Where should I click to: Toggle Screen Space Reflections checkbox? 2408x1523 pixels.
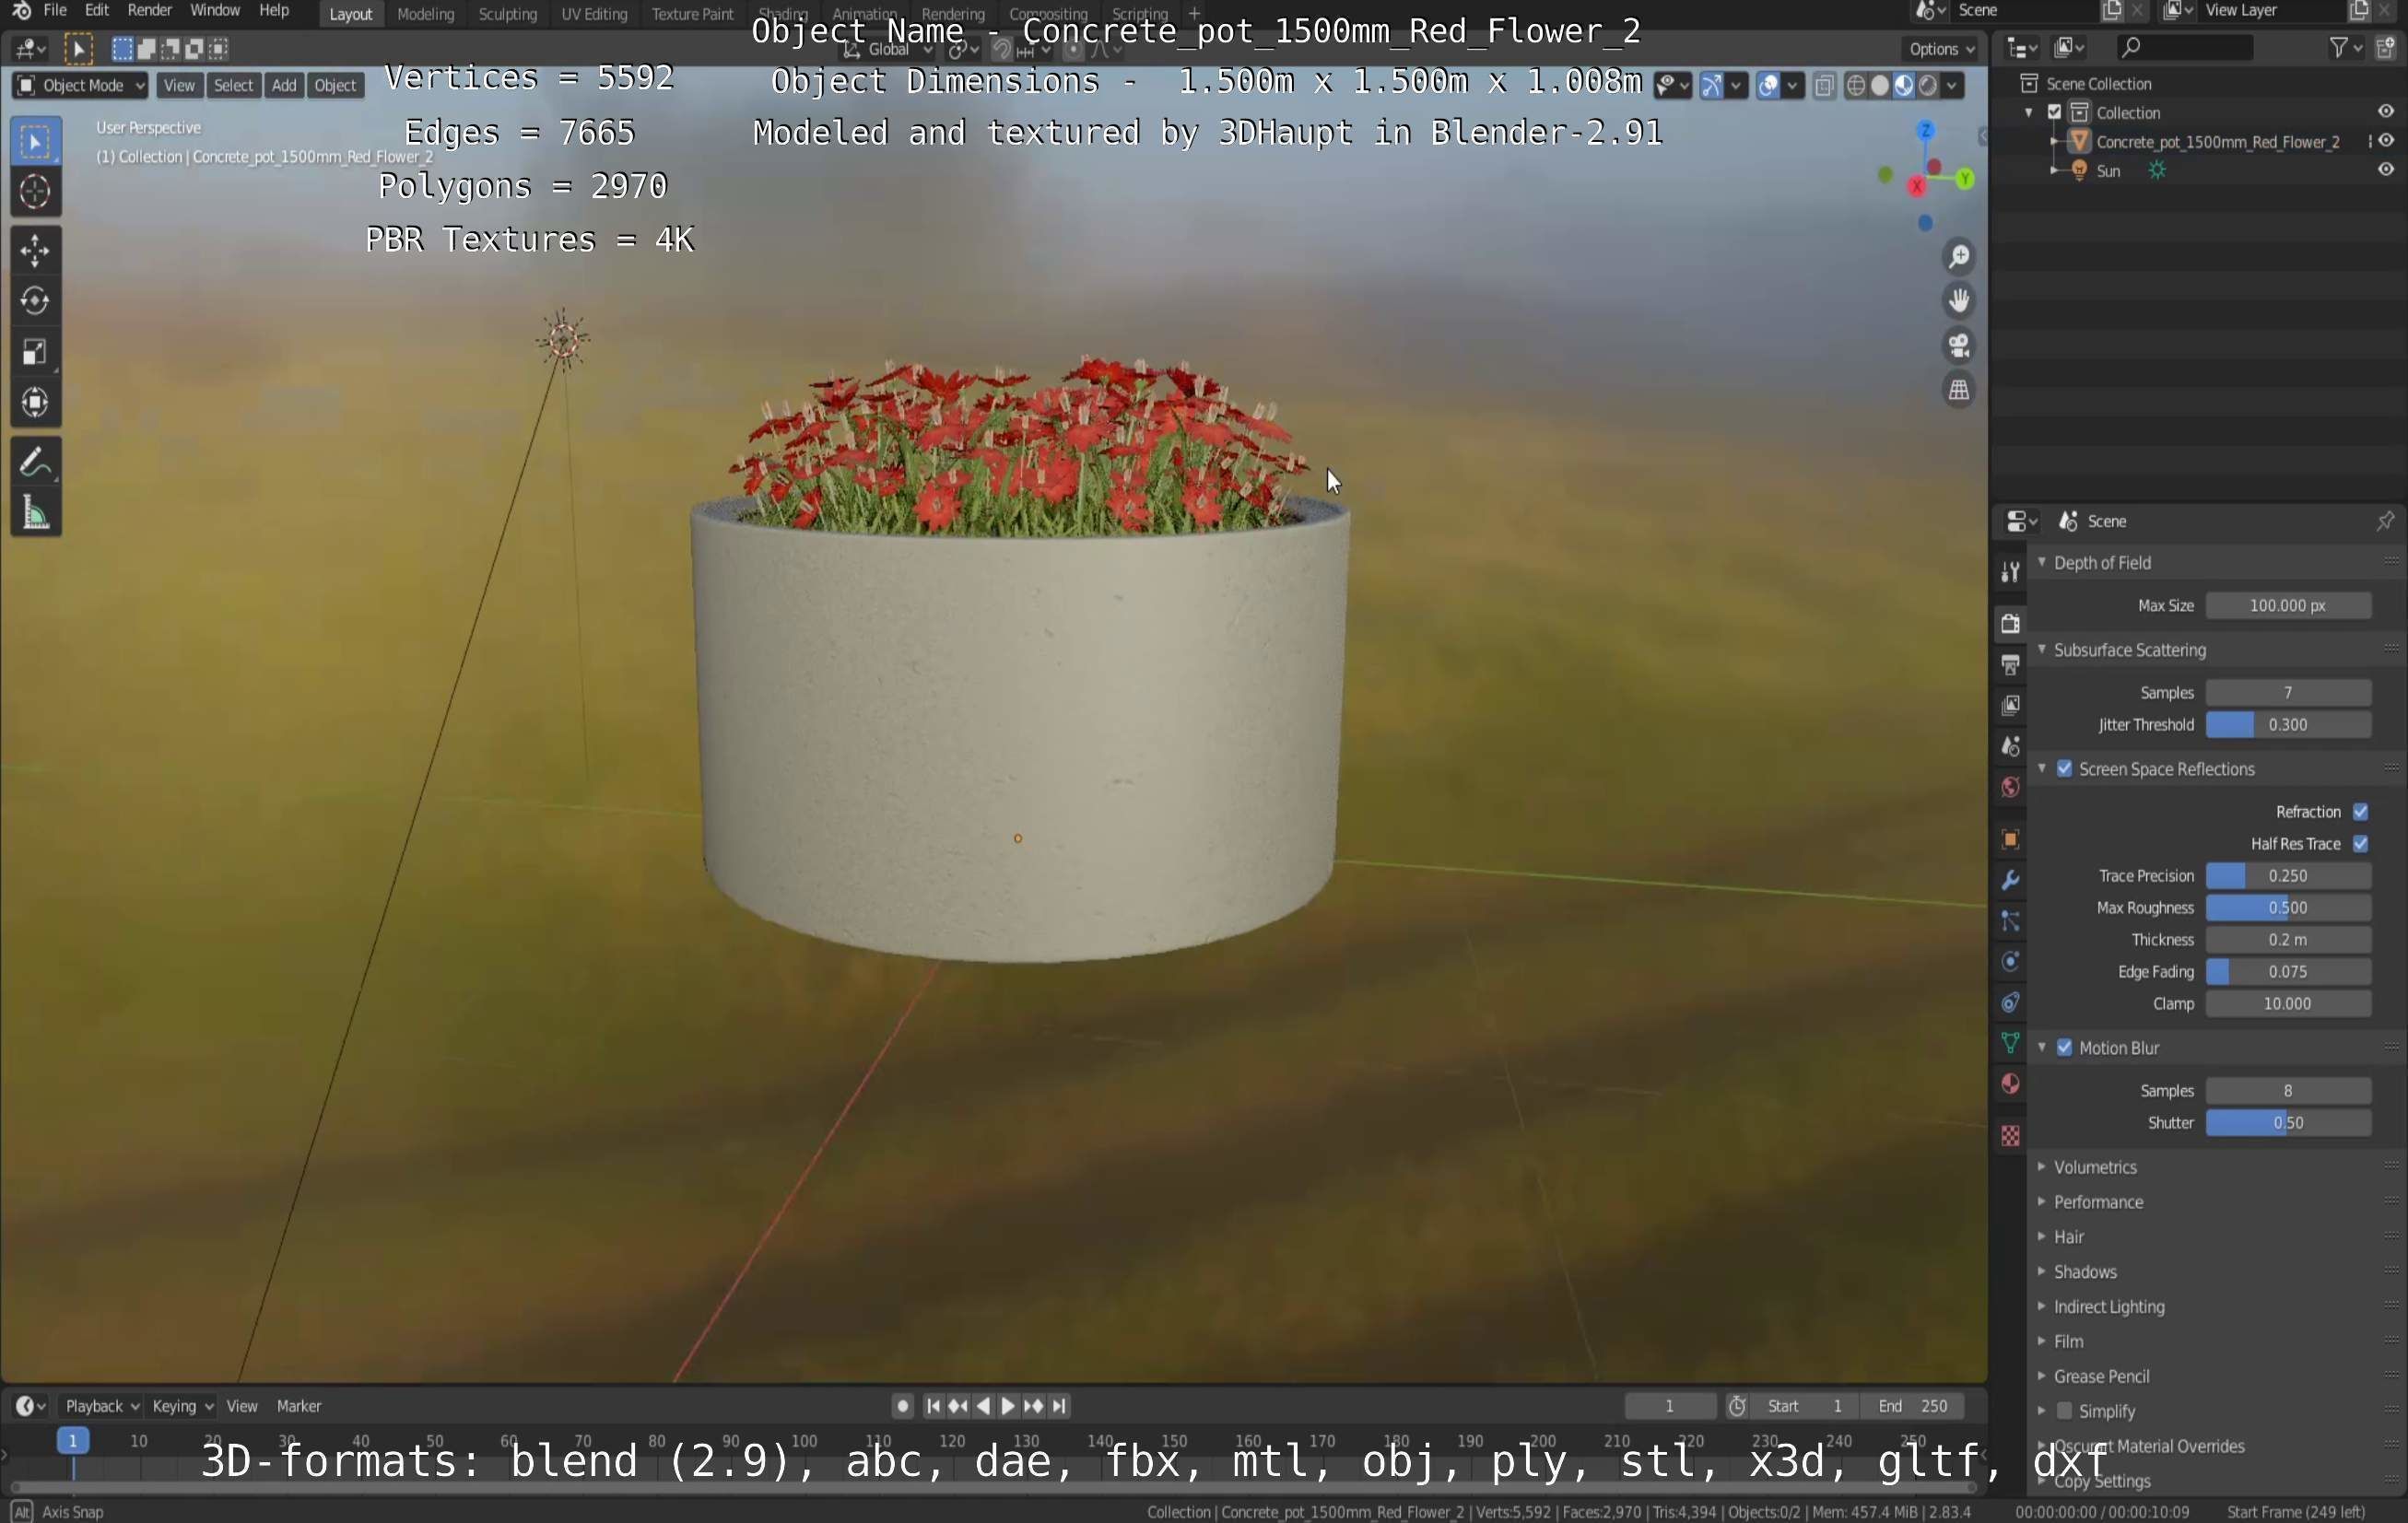[2064, 769]
